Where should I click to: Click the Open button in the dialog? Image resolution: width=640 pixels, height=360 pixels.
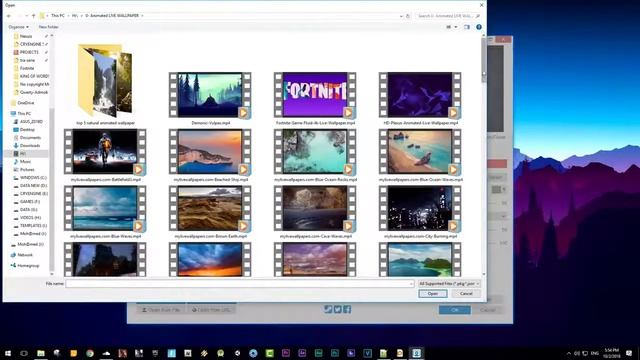pos(433,293)
